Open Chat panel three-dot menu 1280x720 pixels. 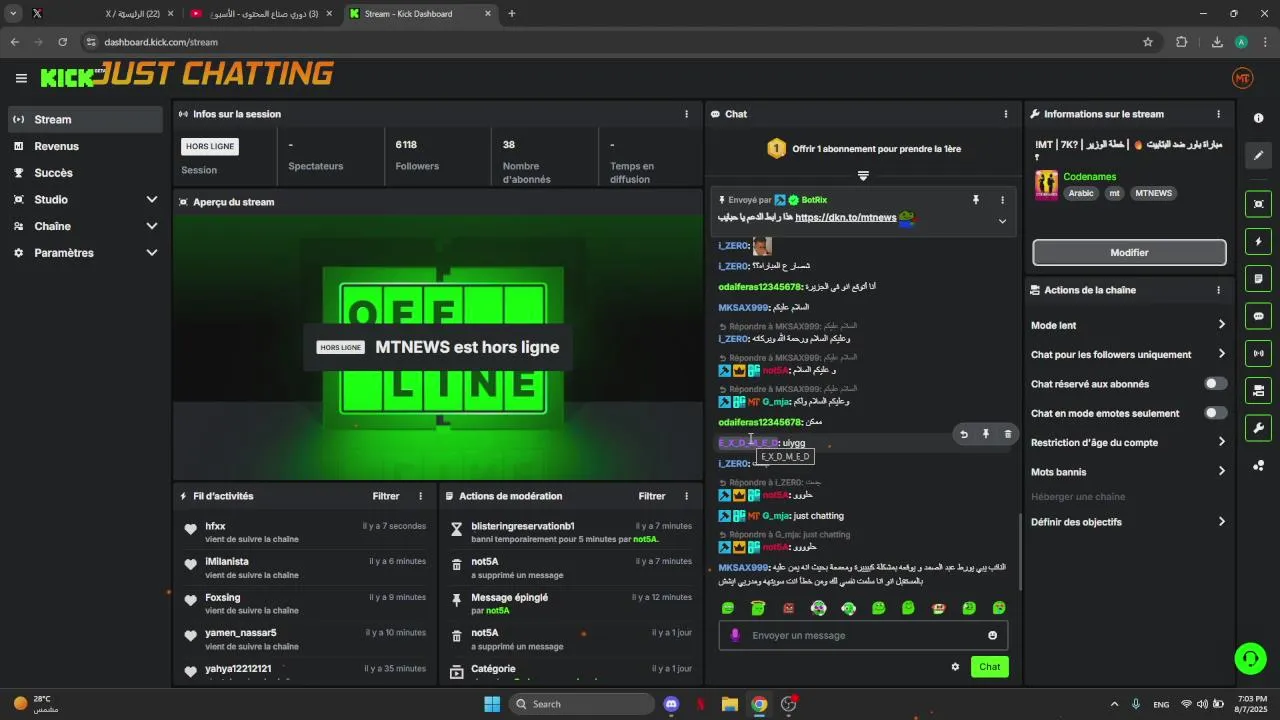click(1005, 114)
